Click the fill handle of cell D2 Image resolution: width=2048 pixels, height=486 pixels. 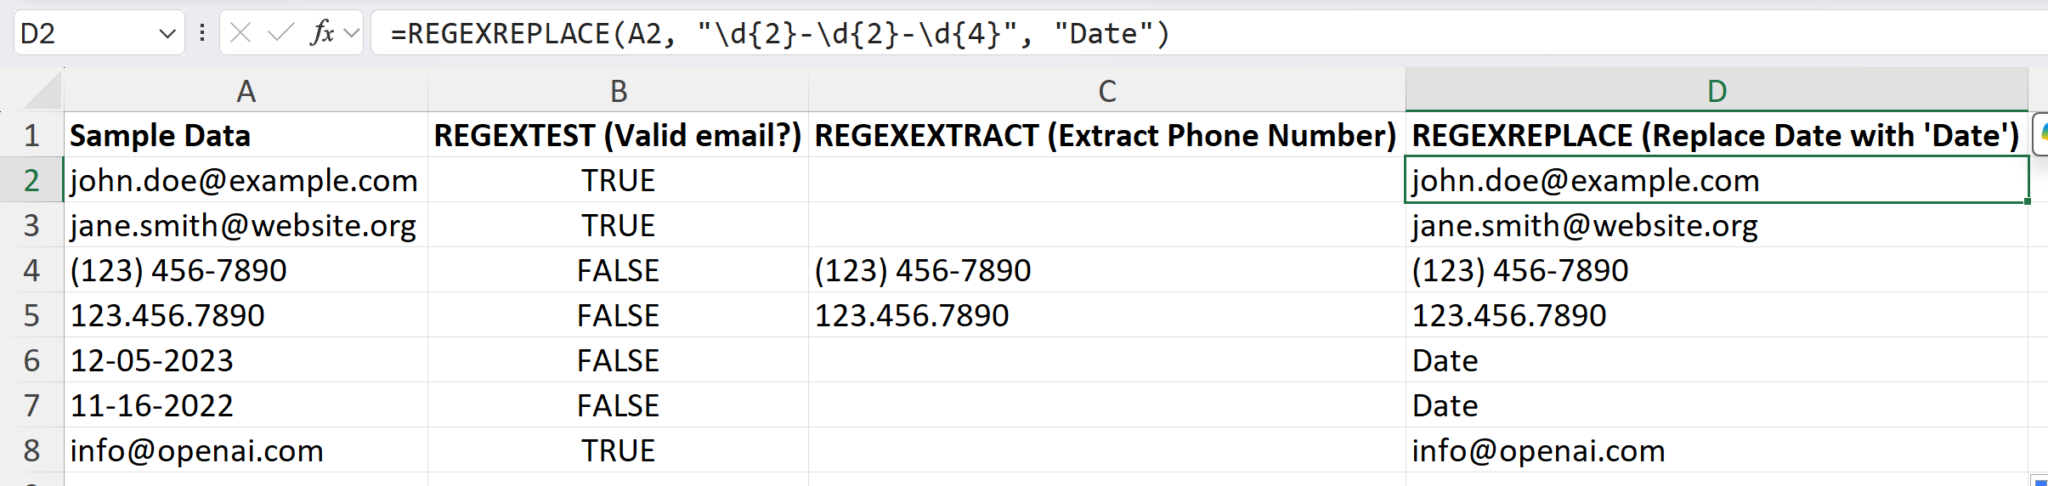coord(2027,202)
